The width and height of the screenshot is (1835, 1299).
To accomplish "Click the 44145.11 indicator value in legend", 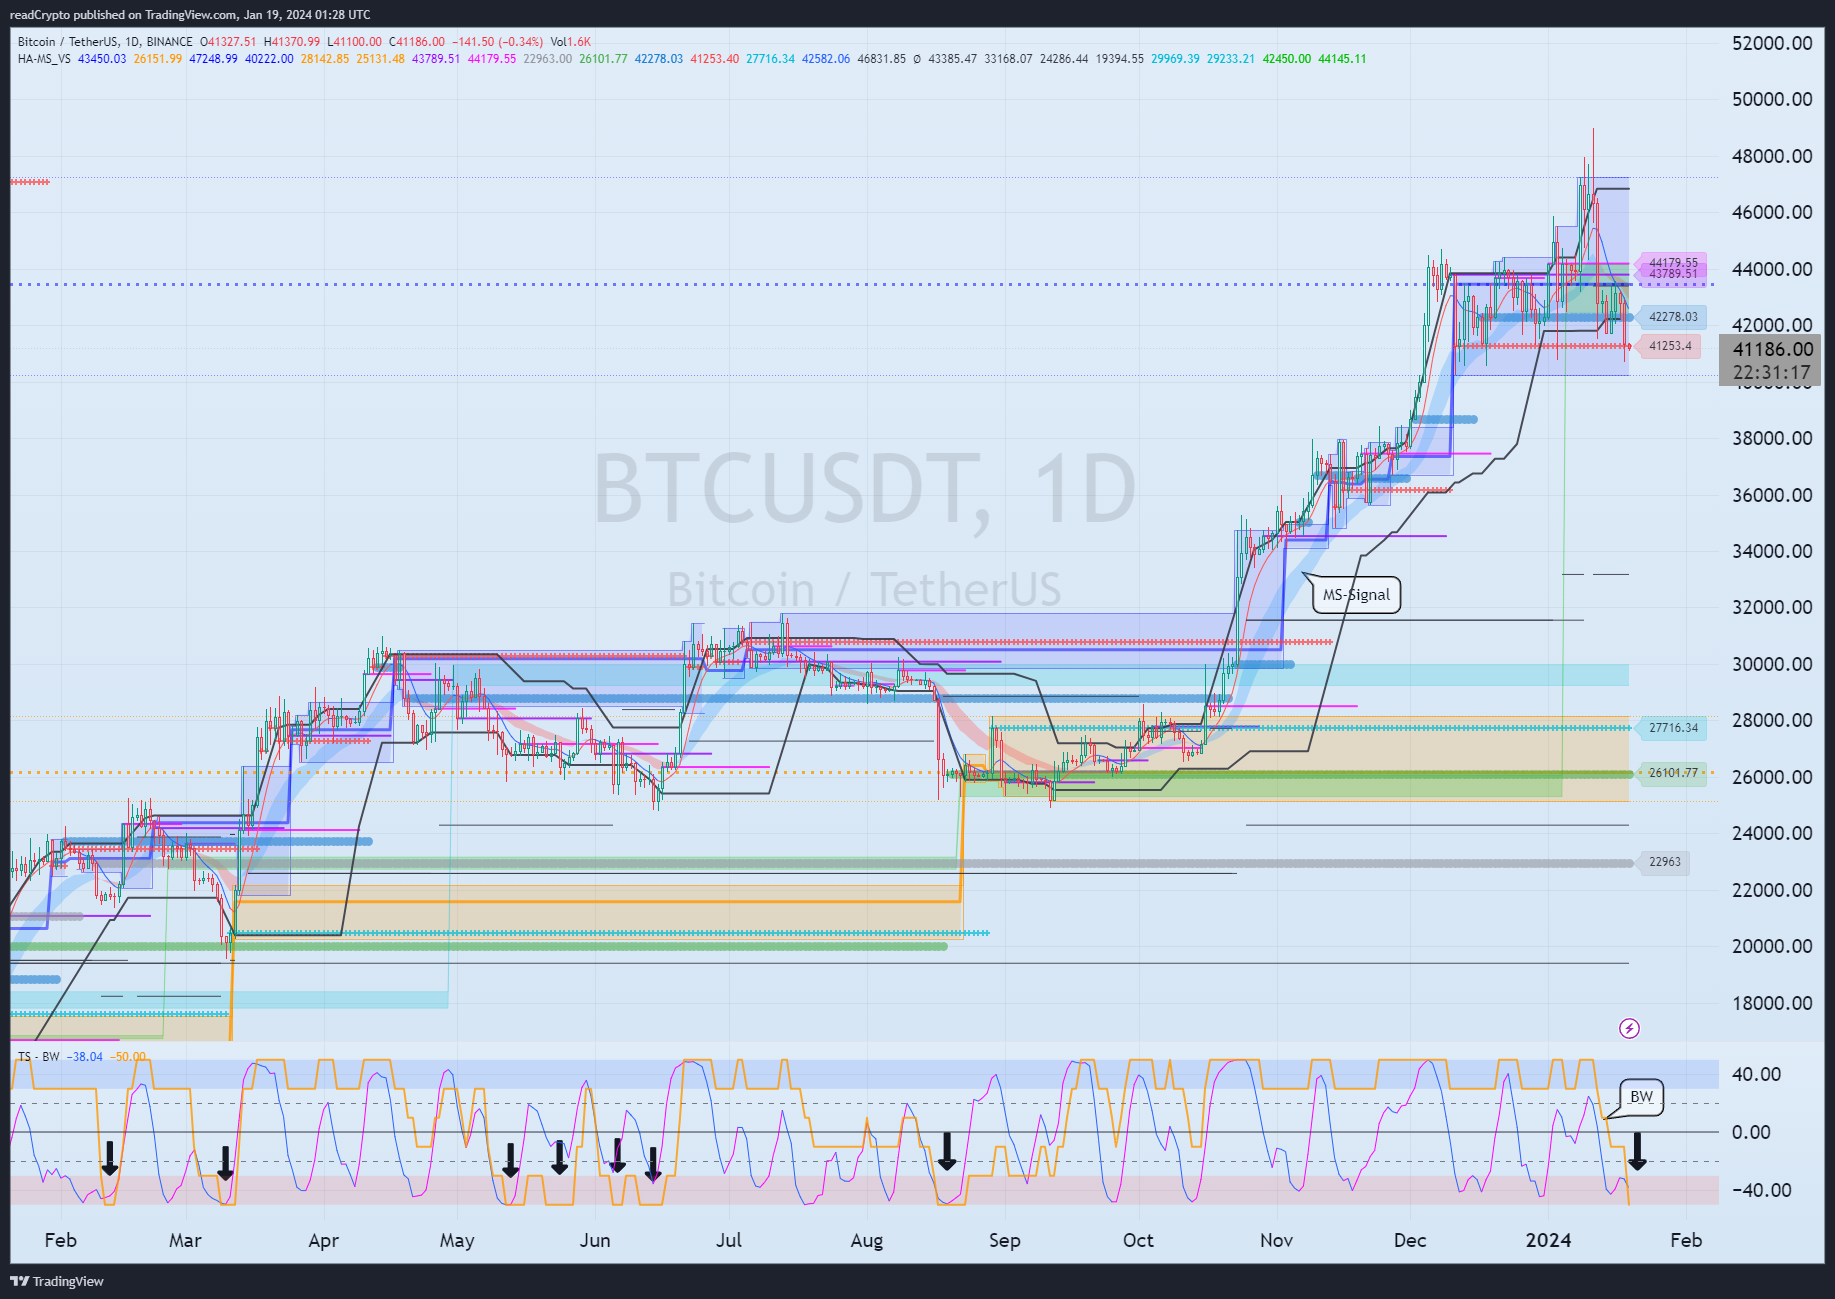I will click(1342, 59).
